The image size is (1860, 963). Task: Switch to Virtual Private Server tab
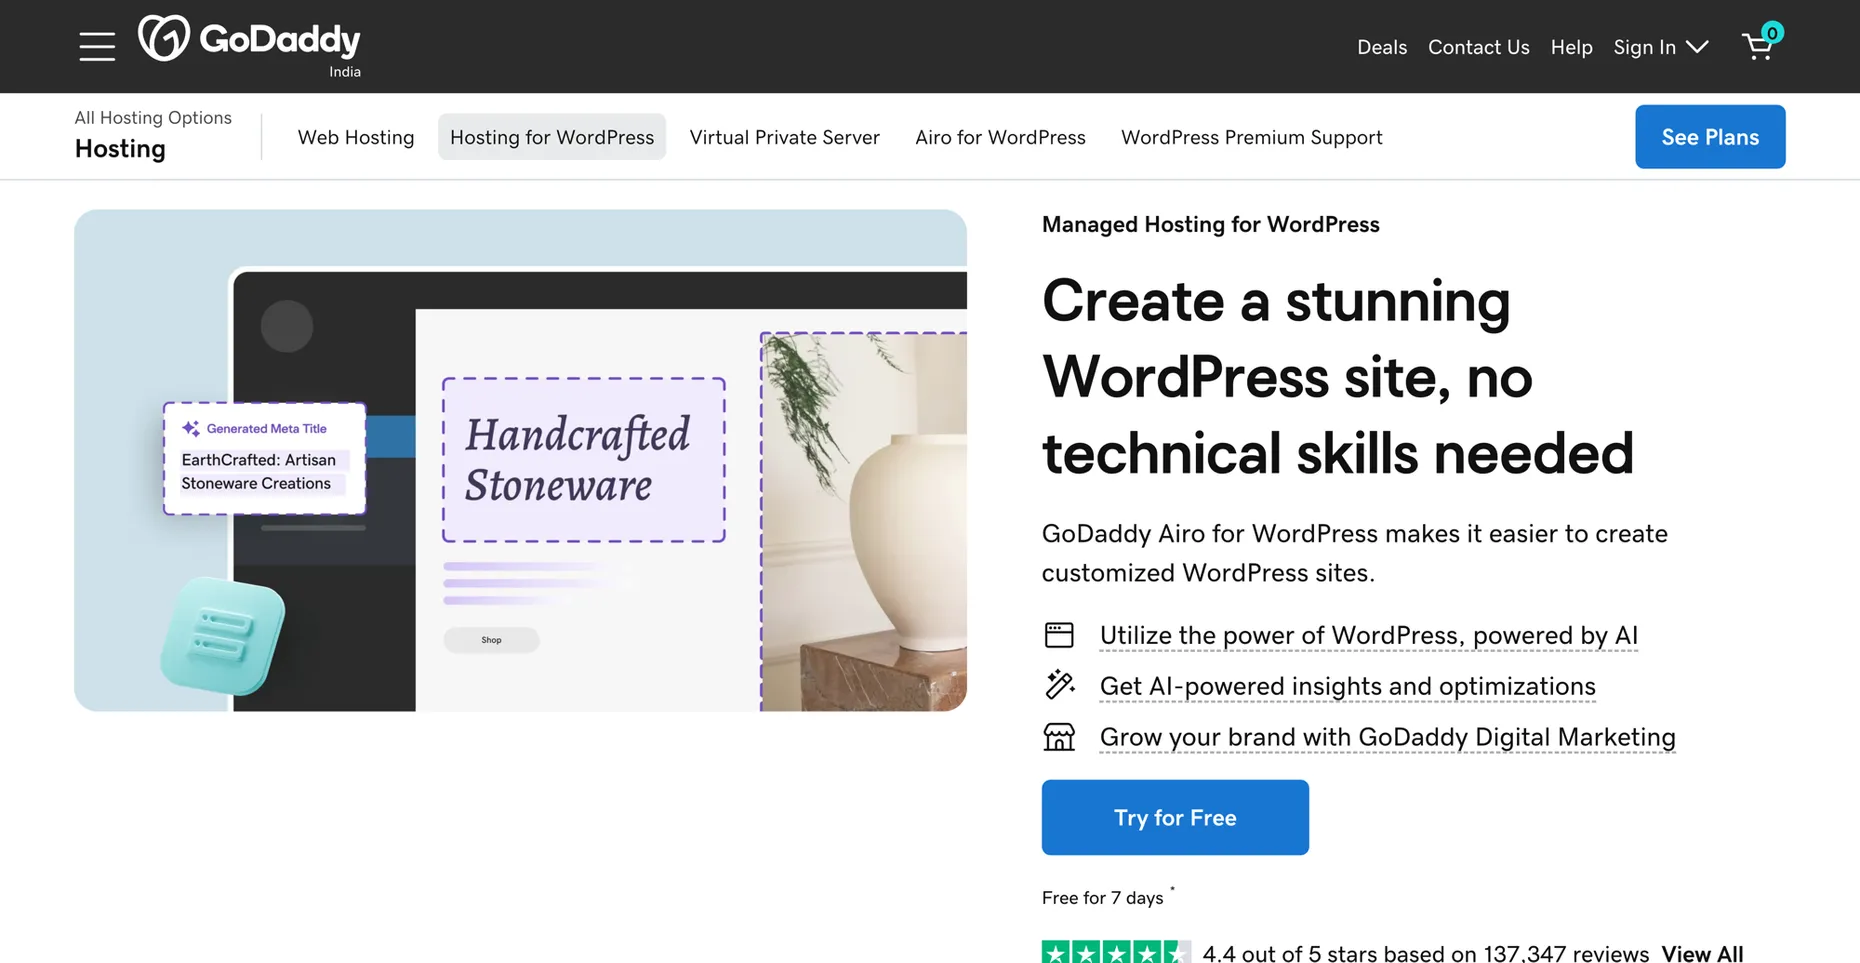[784, 137]
